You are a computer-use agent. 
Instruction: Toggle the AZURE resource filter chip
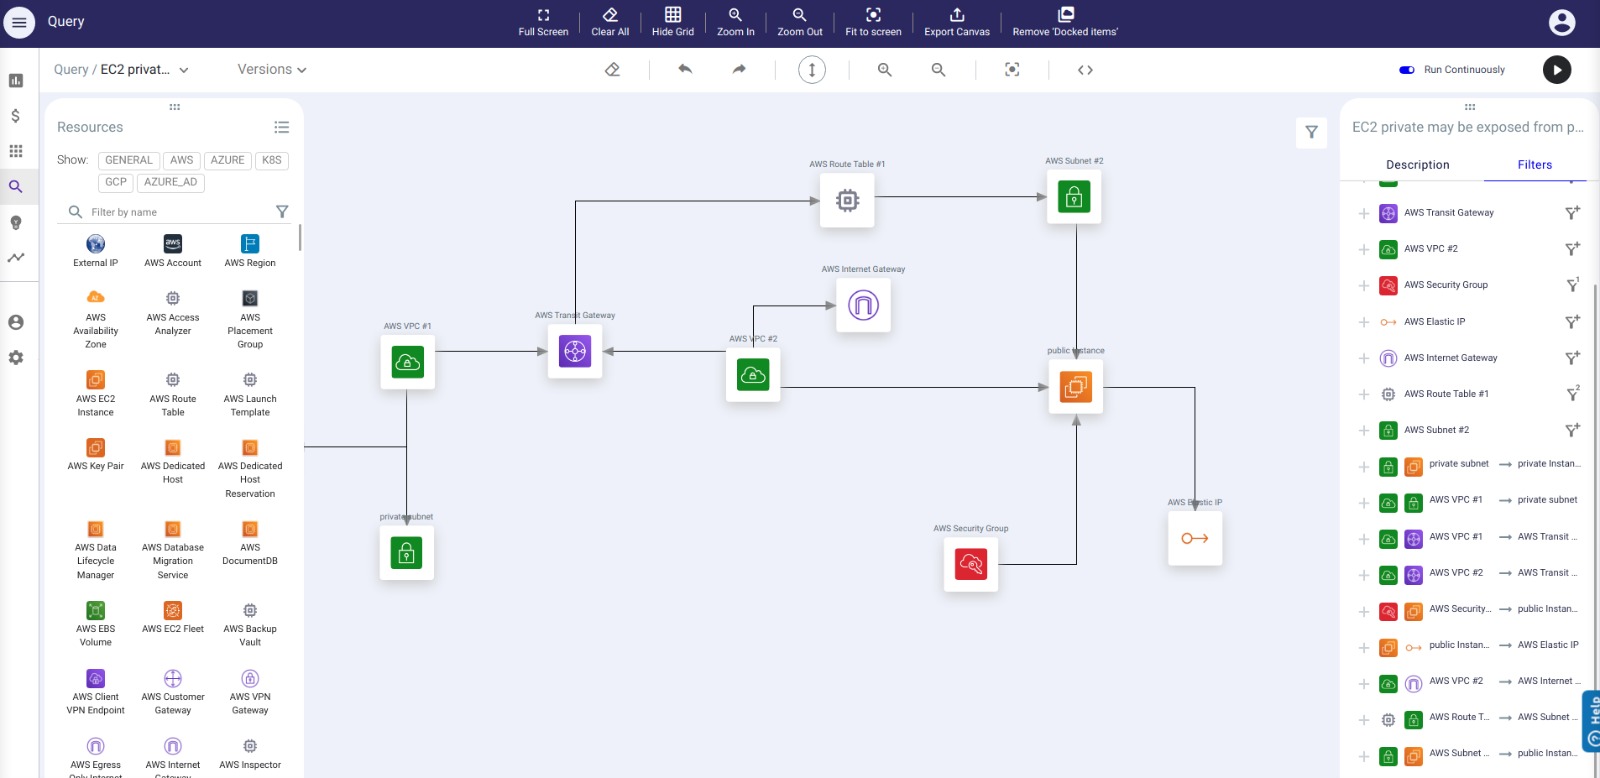(227, 160)
